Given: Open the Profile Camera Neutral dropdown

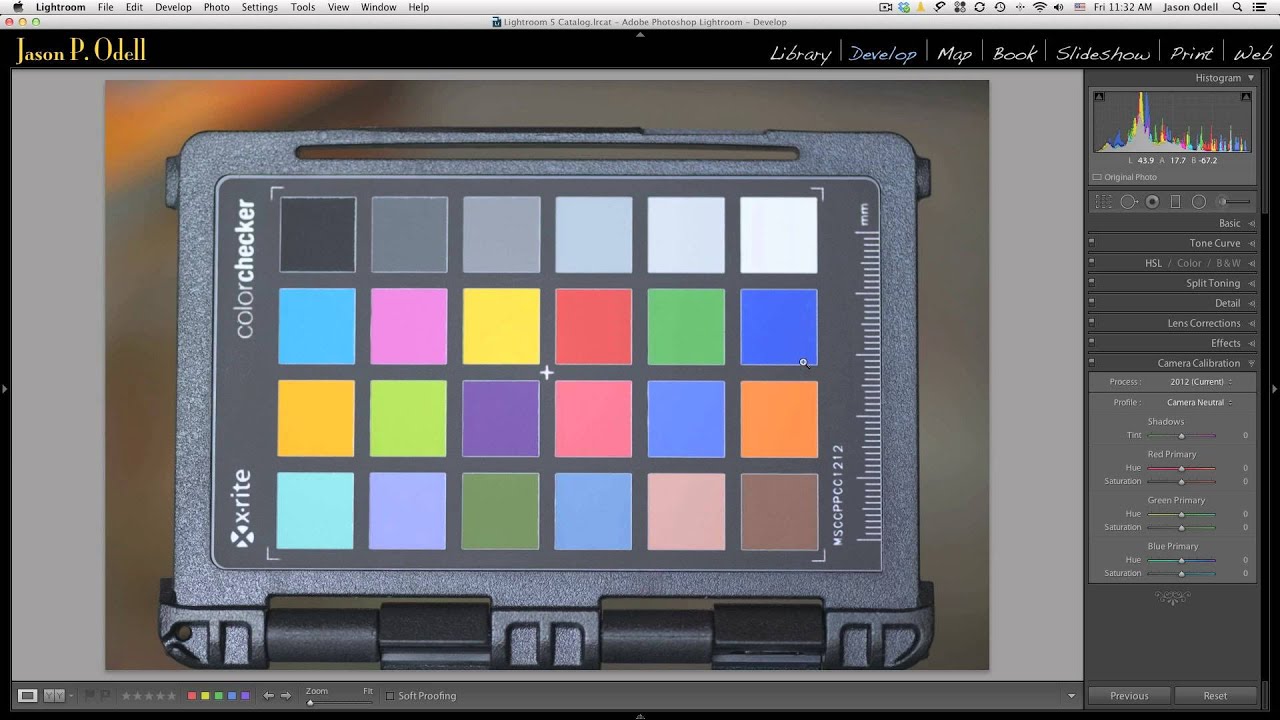Looking at the screenshot, I should coord(1199,402).
